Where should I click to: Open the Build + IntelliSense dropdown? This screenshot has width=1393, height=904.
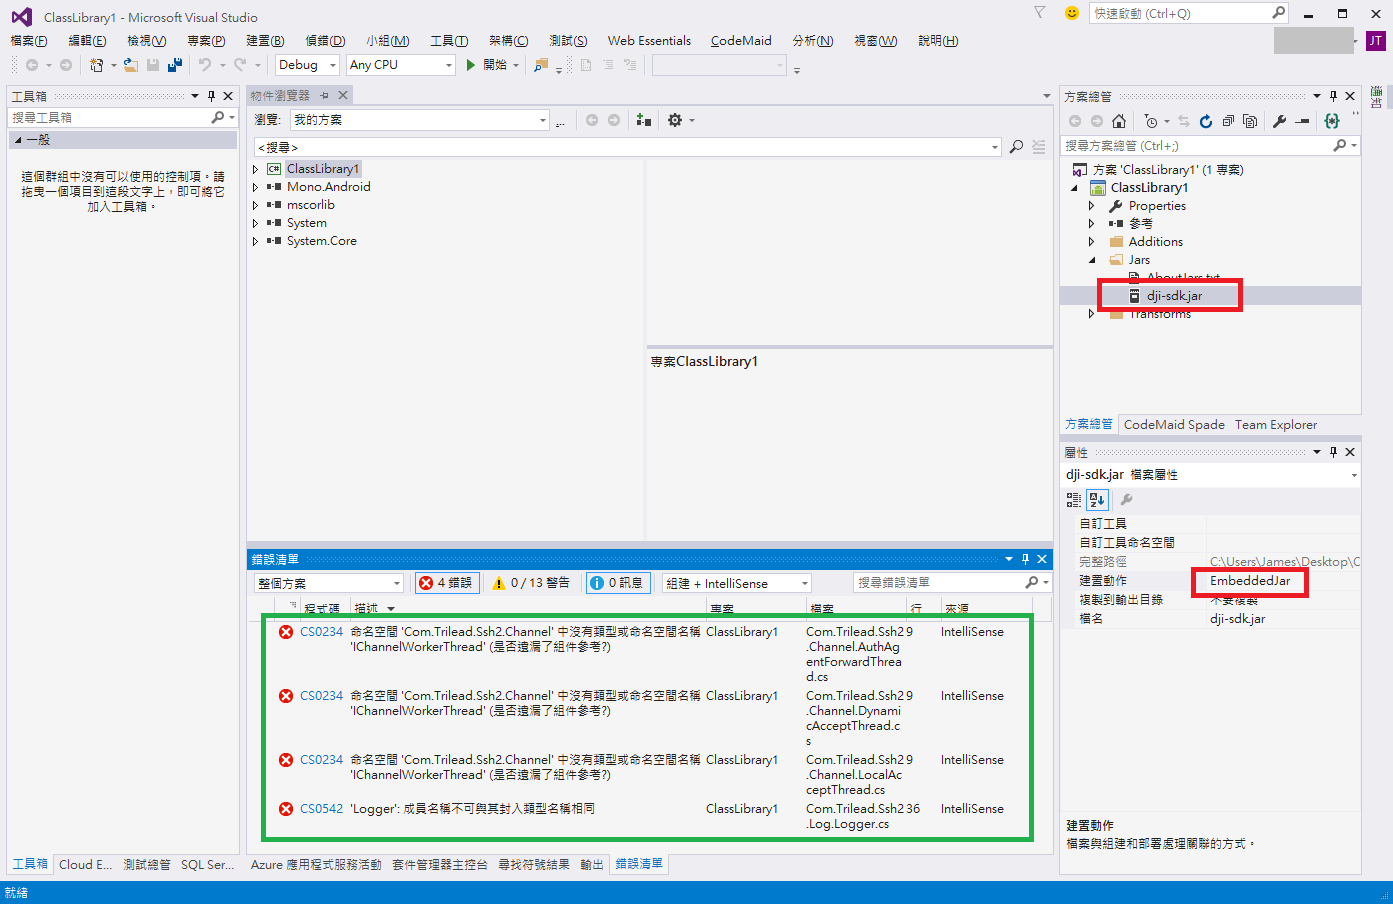[x=737, y=583]
